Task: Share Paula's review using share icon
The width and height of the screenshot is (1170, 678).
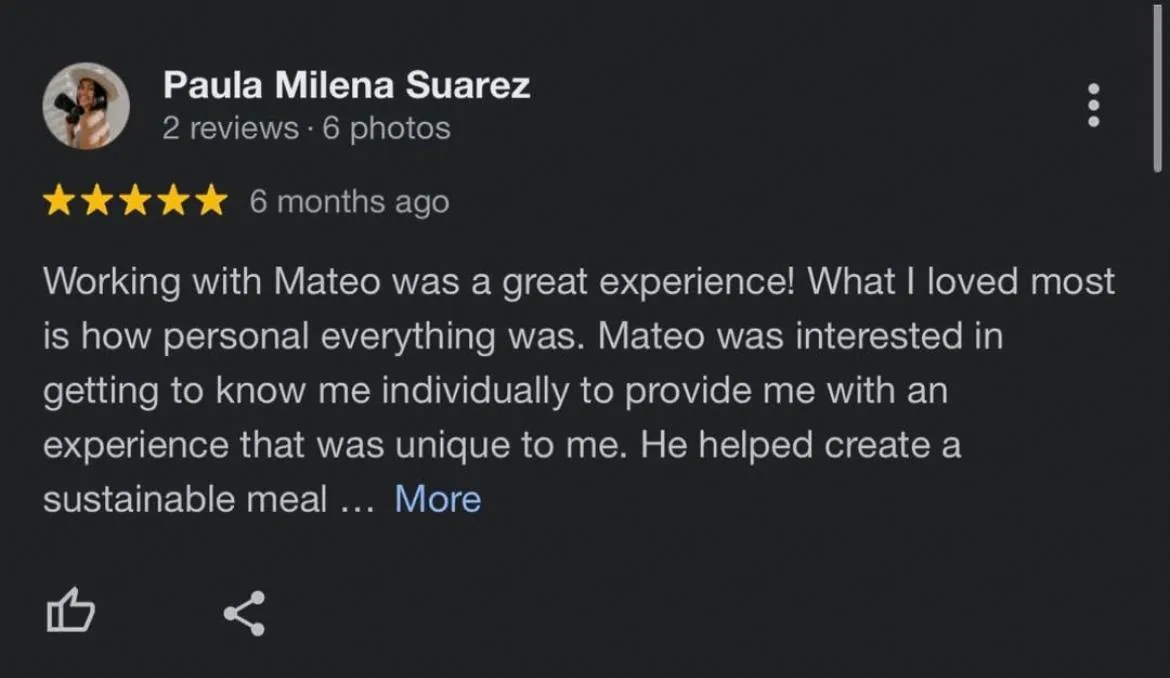Action: pos(244,613)
